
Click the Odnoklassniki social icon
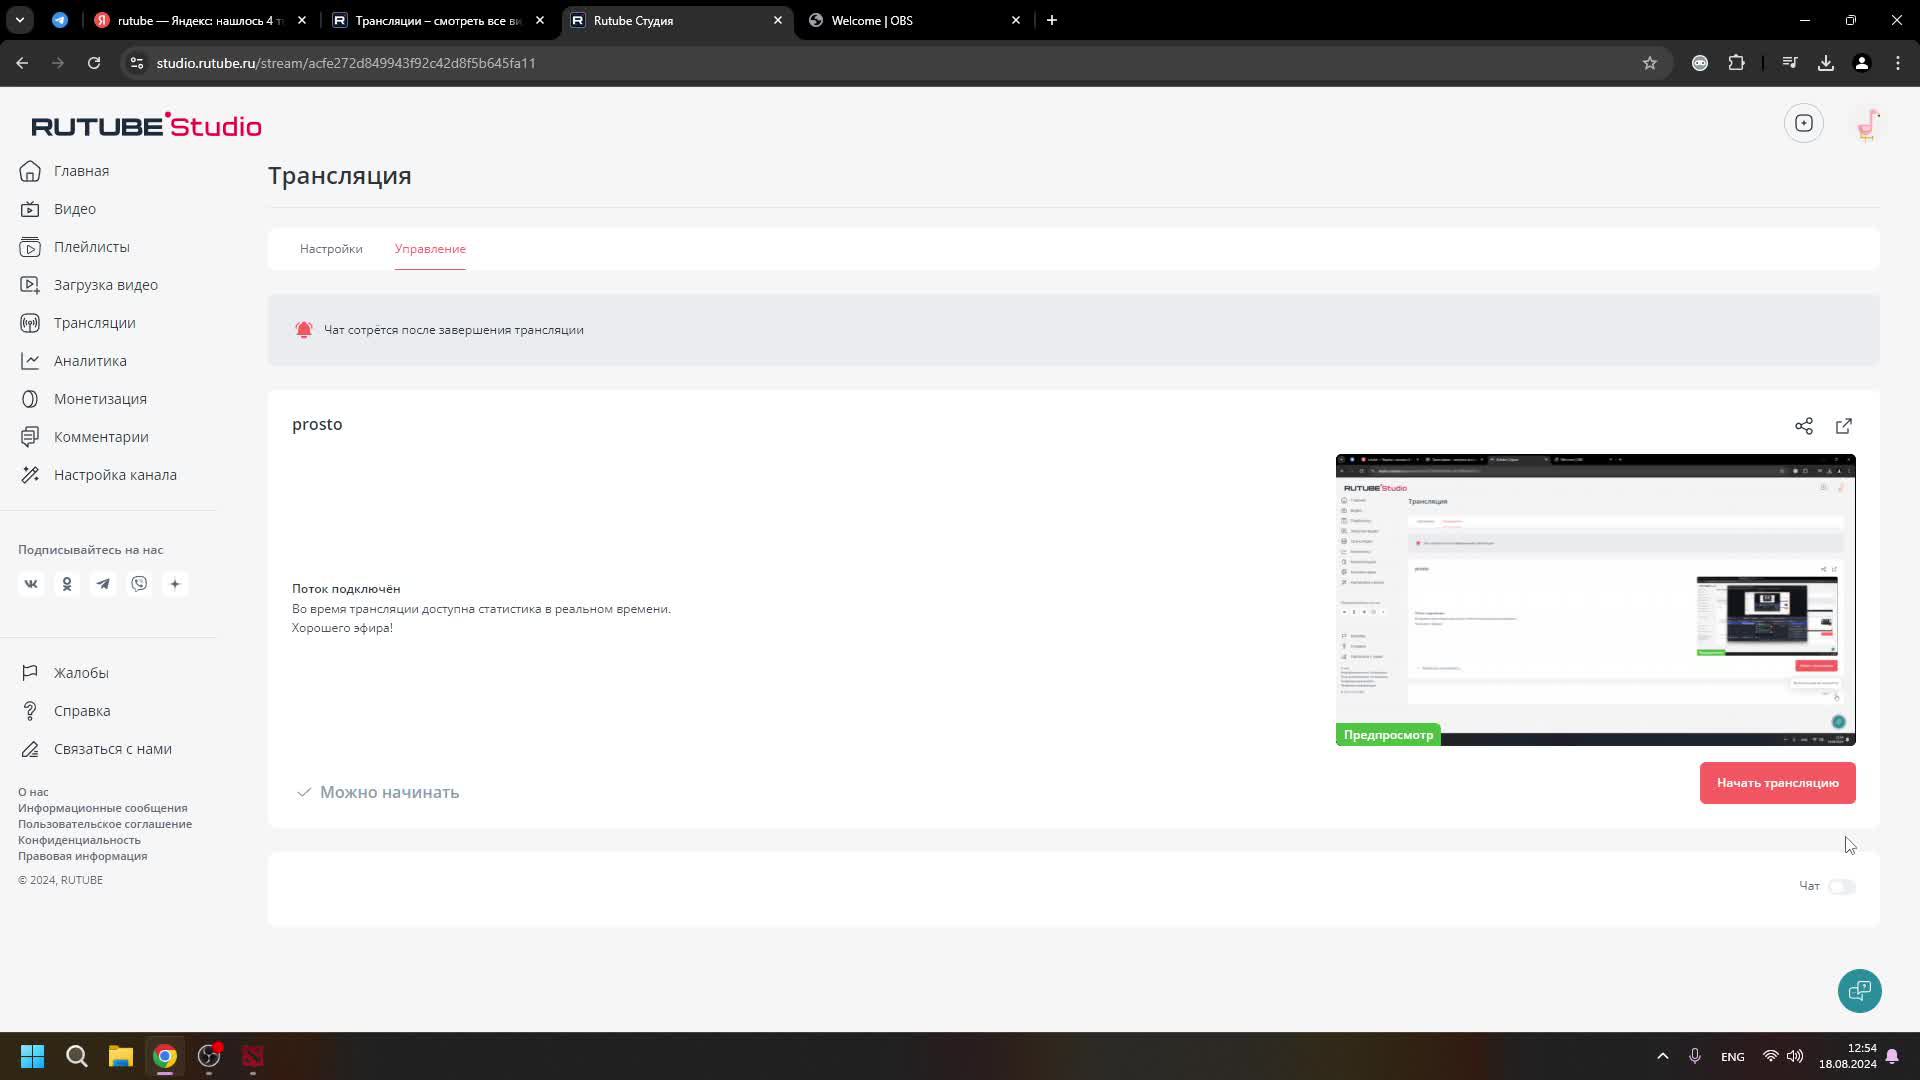click(67, 584)
